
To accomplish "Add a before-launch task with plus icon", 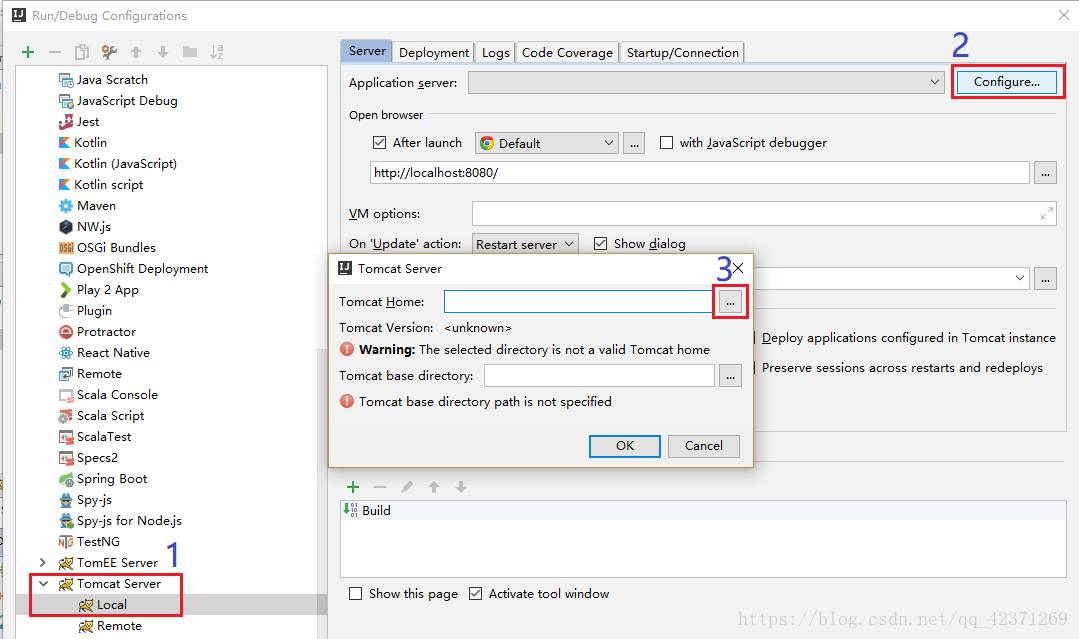I will point(353,487).
